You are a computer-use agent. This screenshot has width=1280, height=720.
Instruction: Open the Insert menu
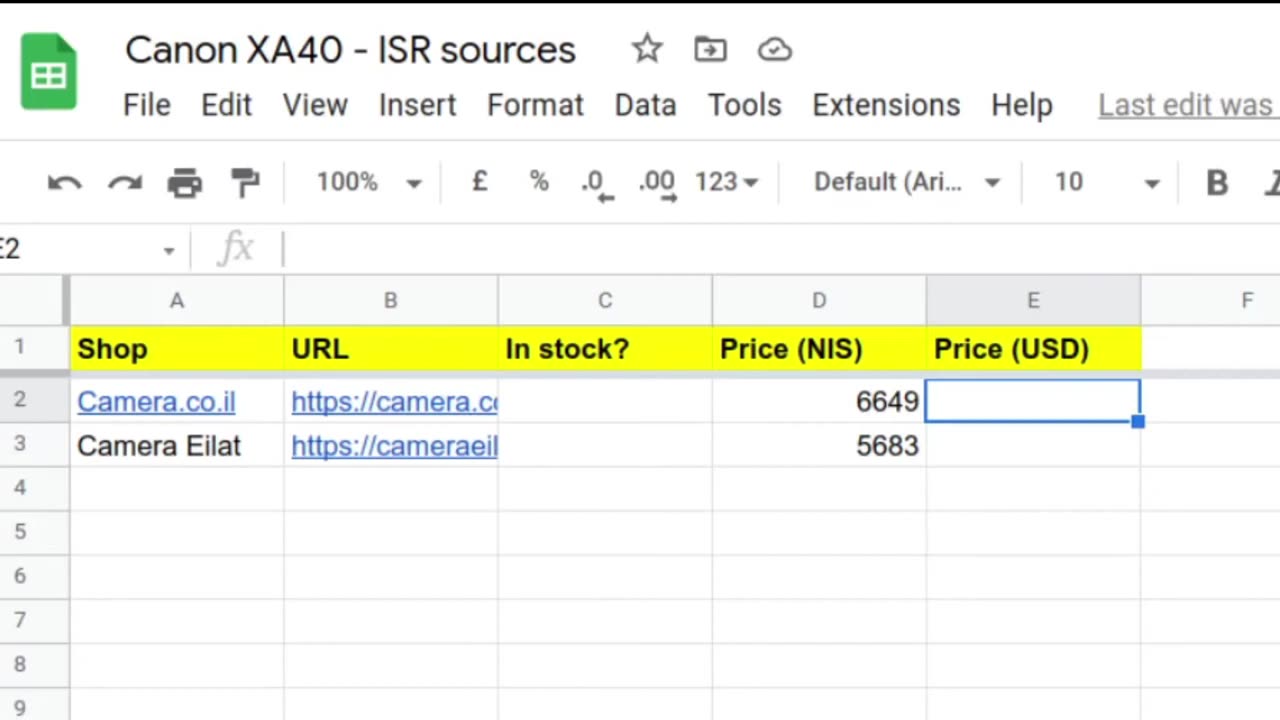point(417,105)
